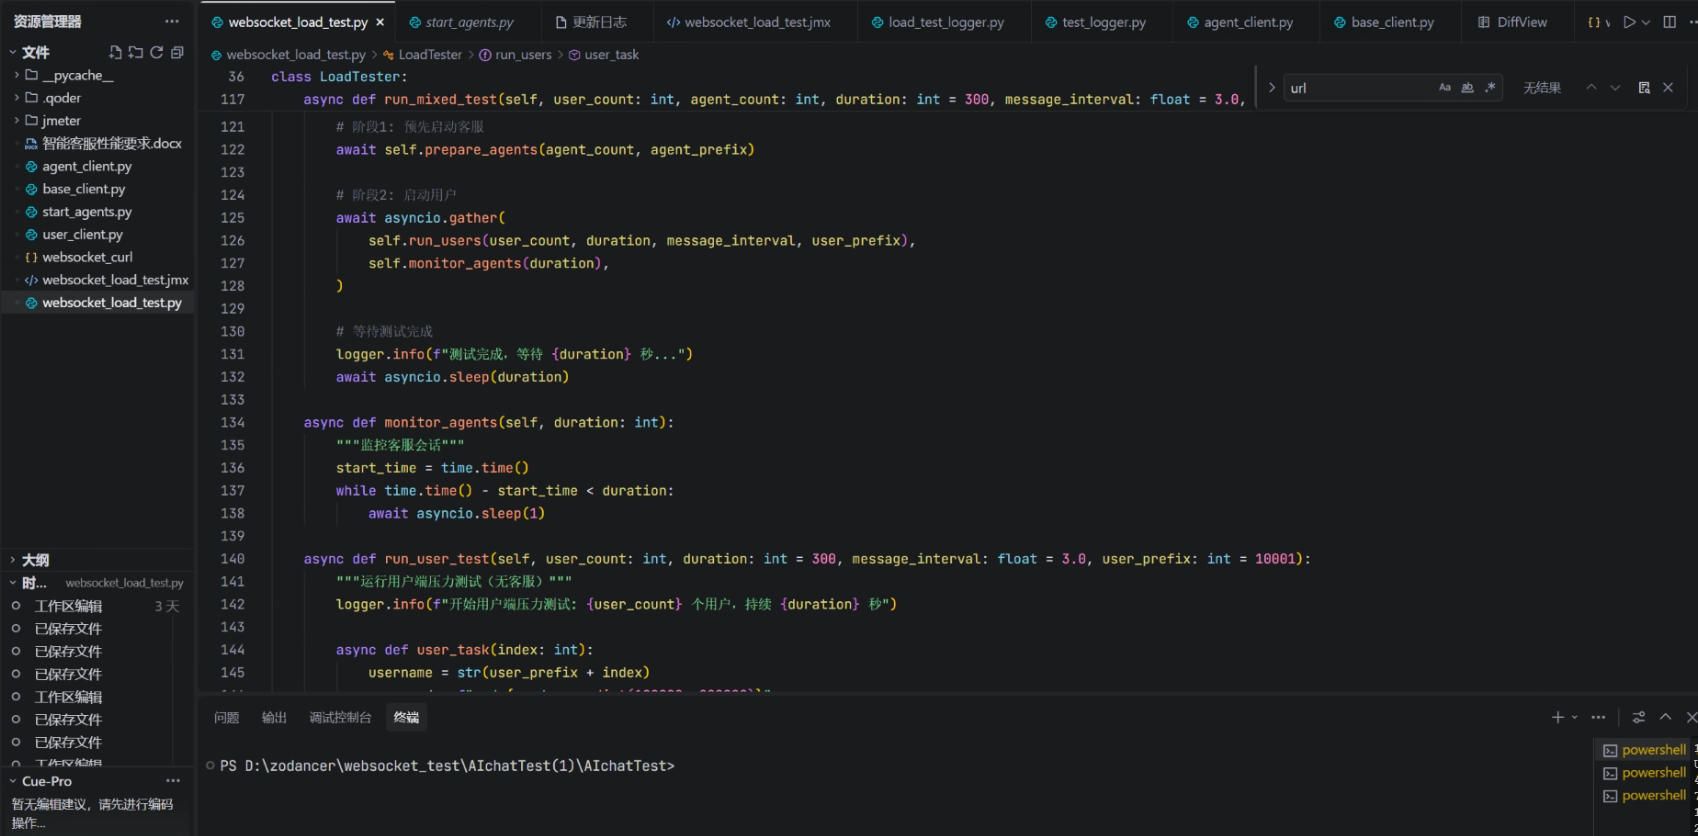Go to next find match

(x=1615, y=88)
